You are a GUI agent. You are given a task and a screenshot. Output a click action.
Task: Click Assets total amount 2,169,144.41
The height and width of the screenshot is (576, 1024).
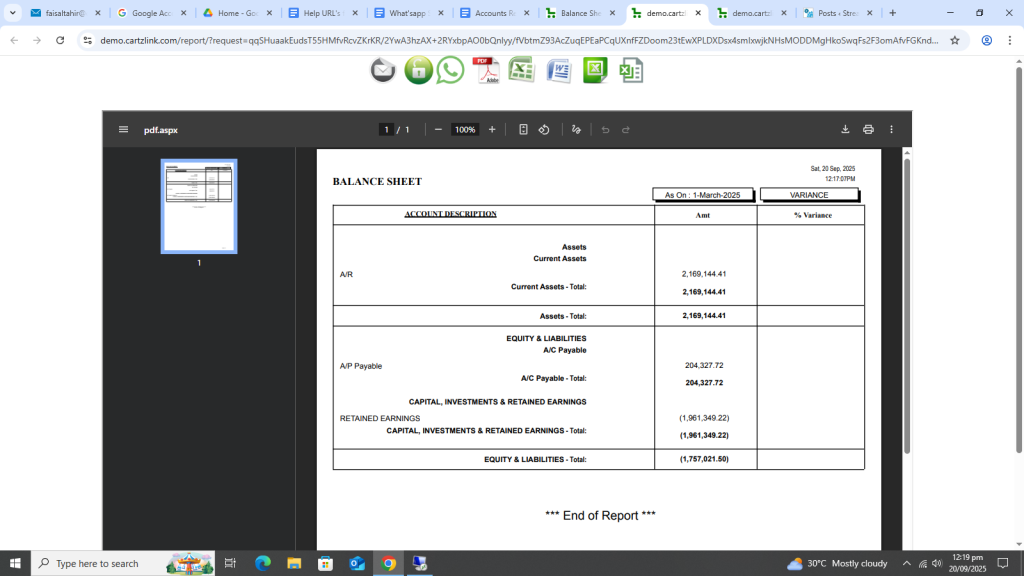(x=704, y=315)
